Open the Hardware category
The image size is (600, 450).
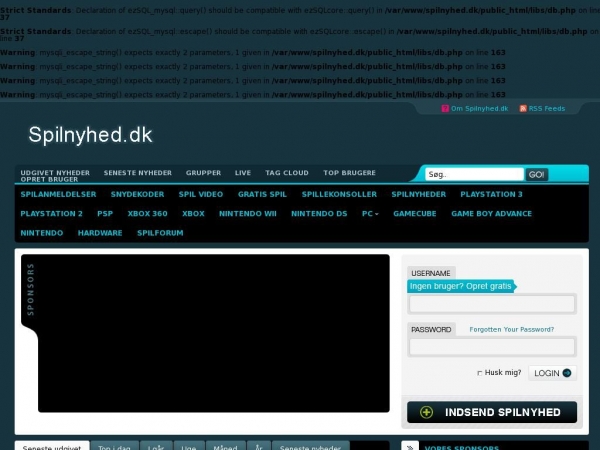(x=100, y=233)
